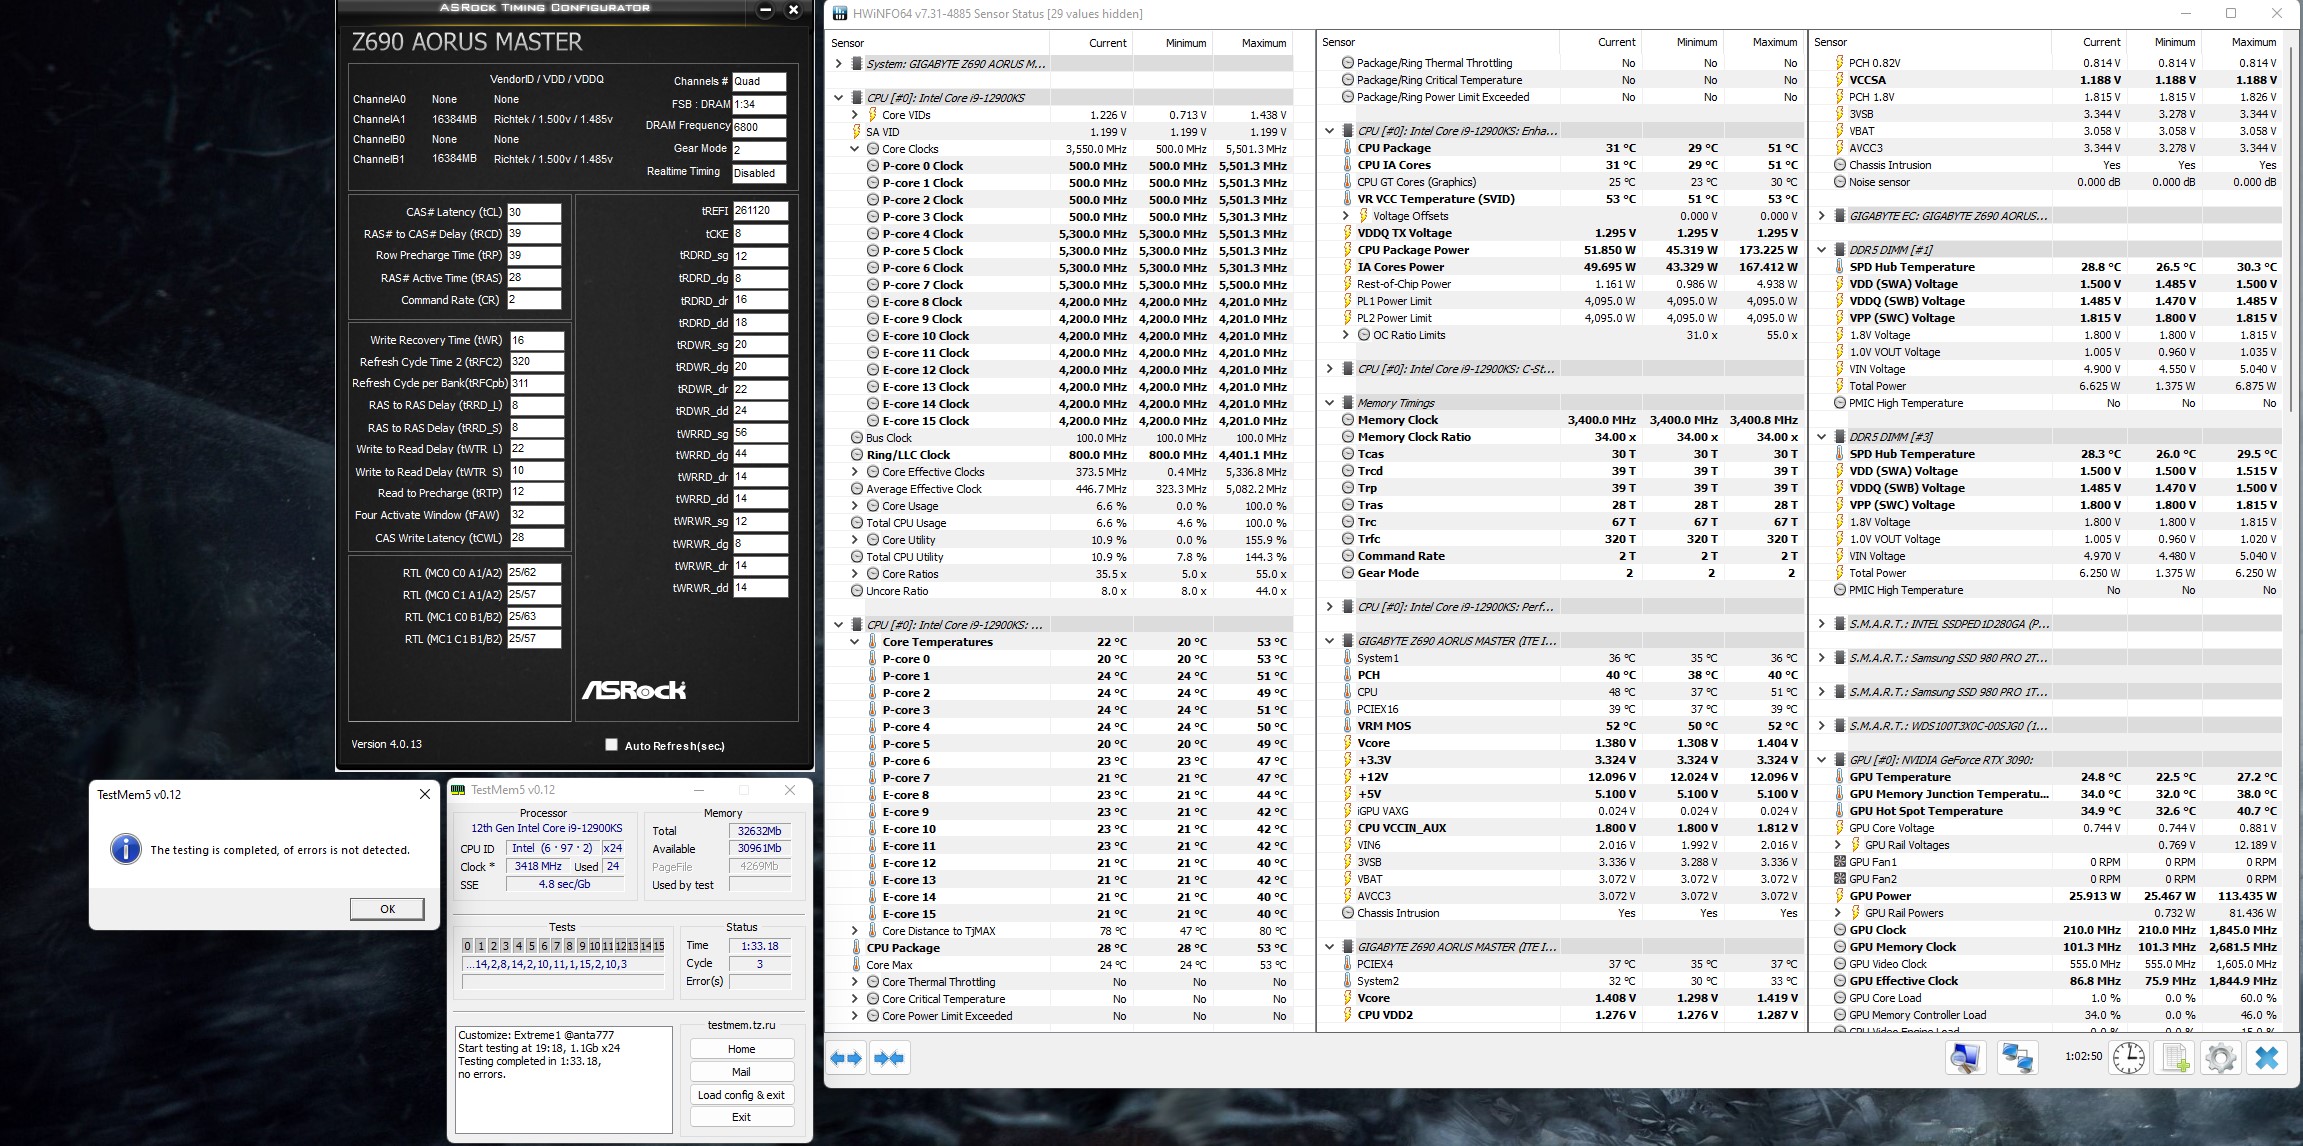Open the monitor search sensor icon
The height and width of the screenshot is (1146, 2303).
pyautogui.click(x=1965, y=1057)
